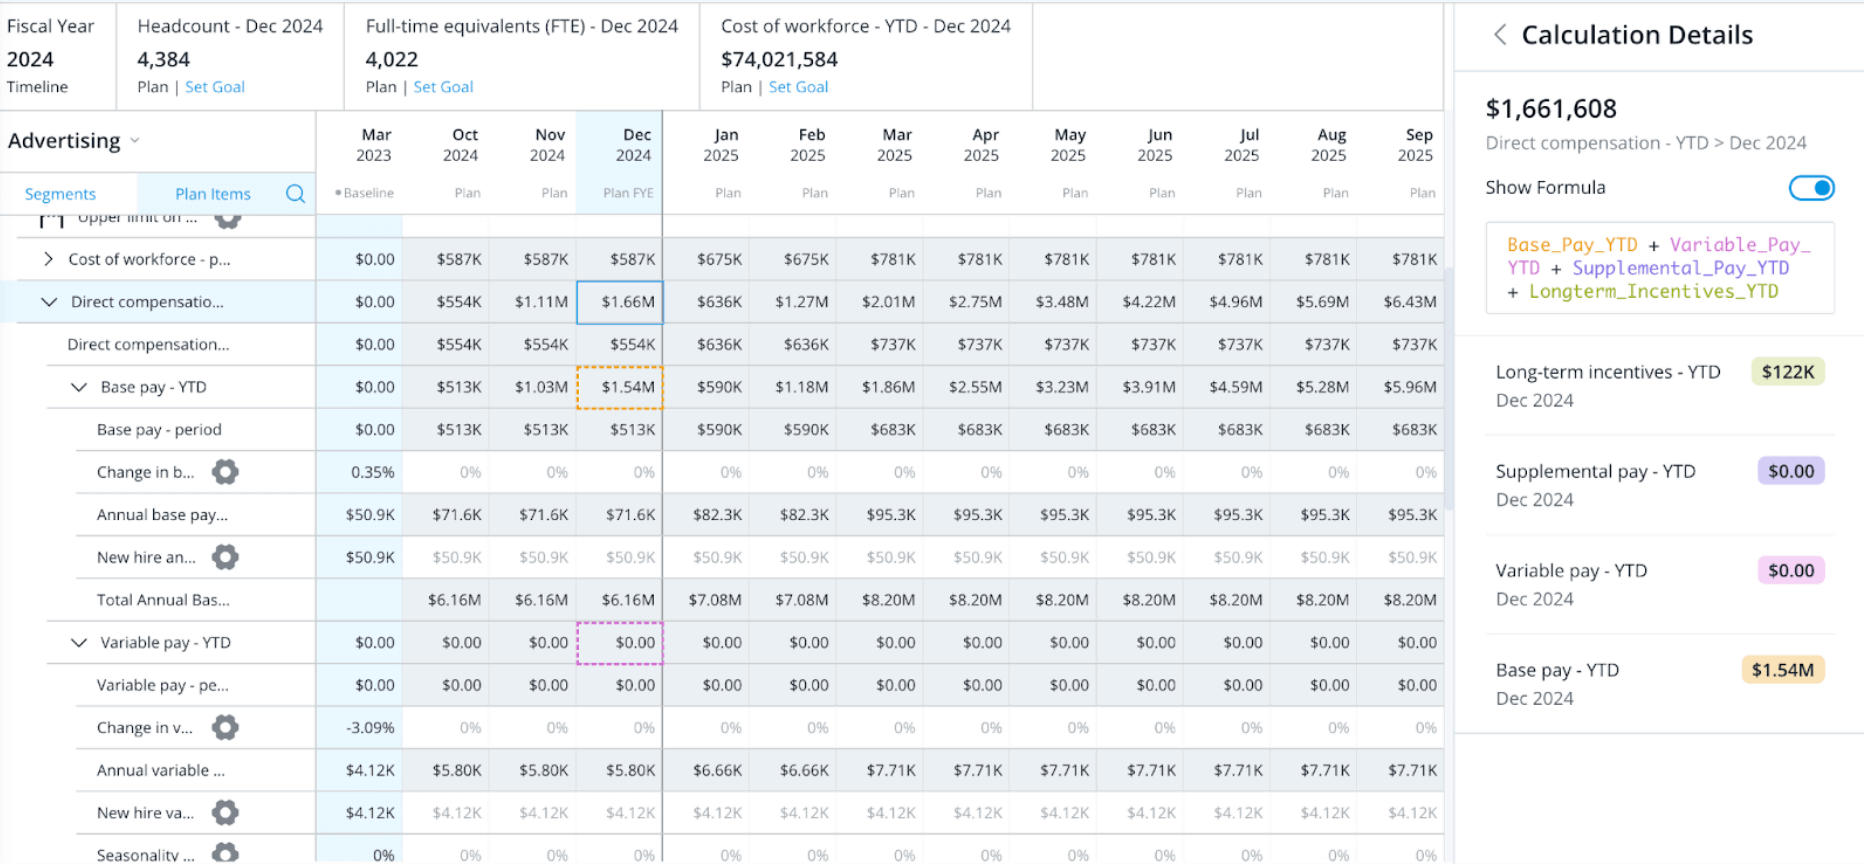The width and height of the screenshot is (1864, 864).
Task: Click the $1.54M Base pay YTD badge
Action: click(x=1782, y=670)
